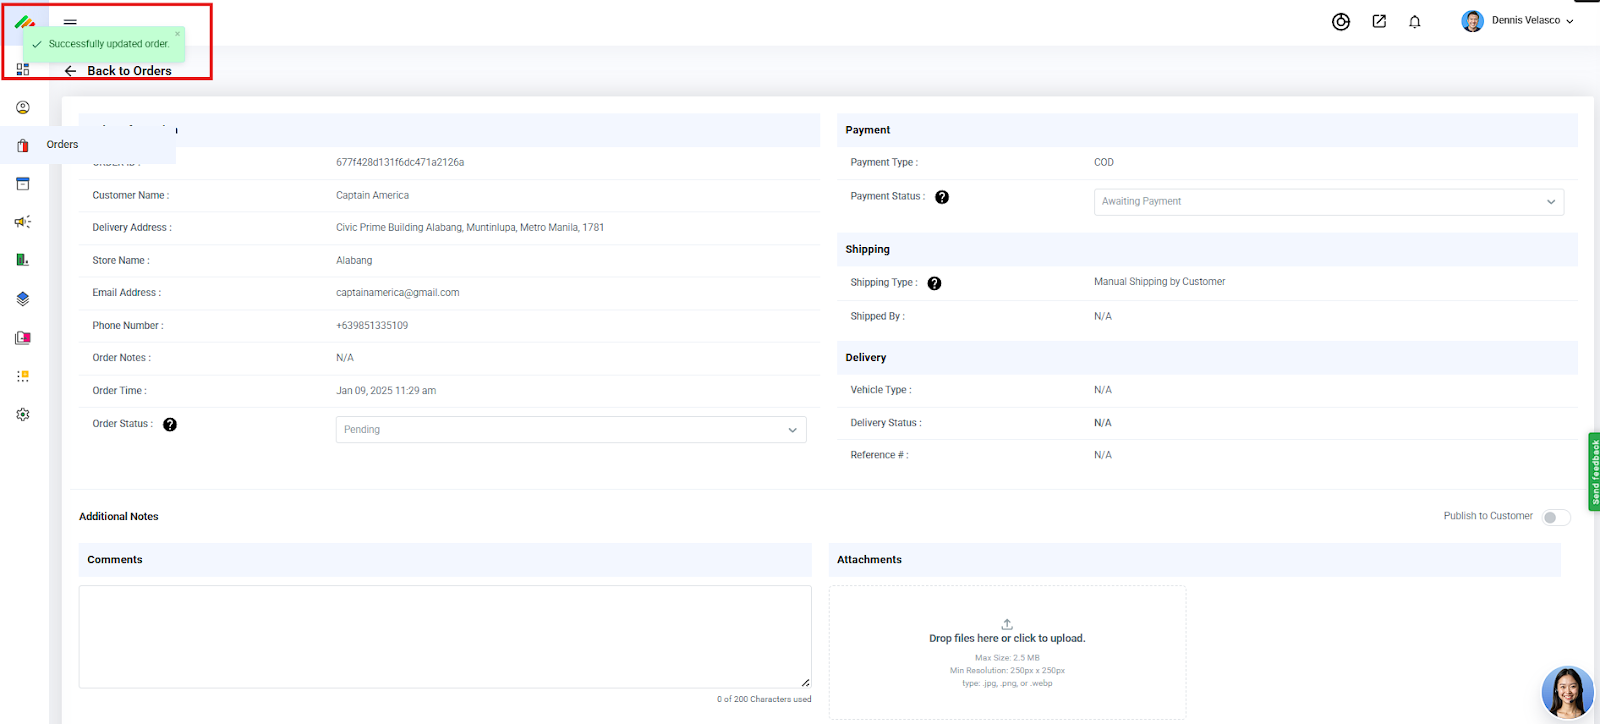
Task: Go Back to Orders
Action: 118,71
